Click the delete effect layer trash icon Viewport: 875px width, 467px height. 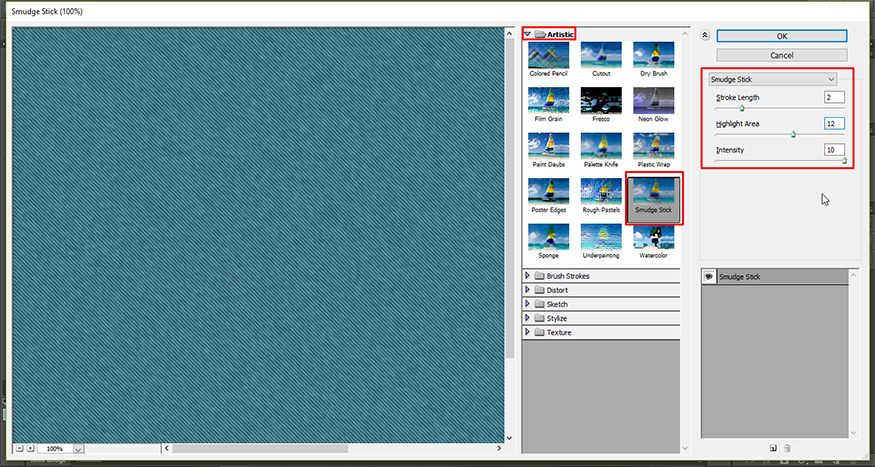pos(787,447)
